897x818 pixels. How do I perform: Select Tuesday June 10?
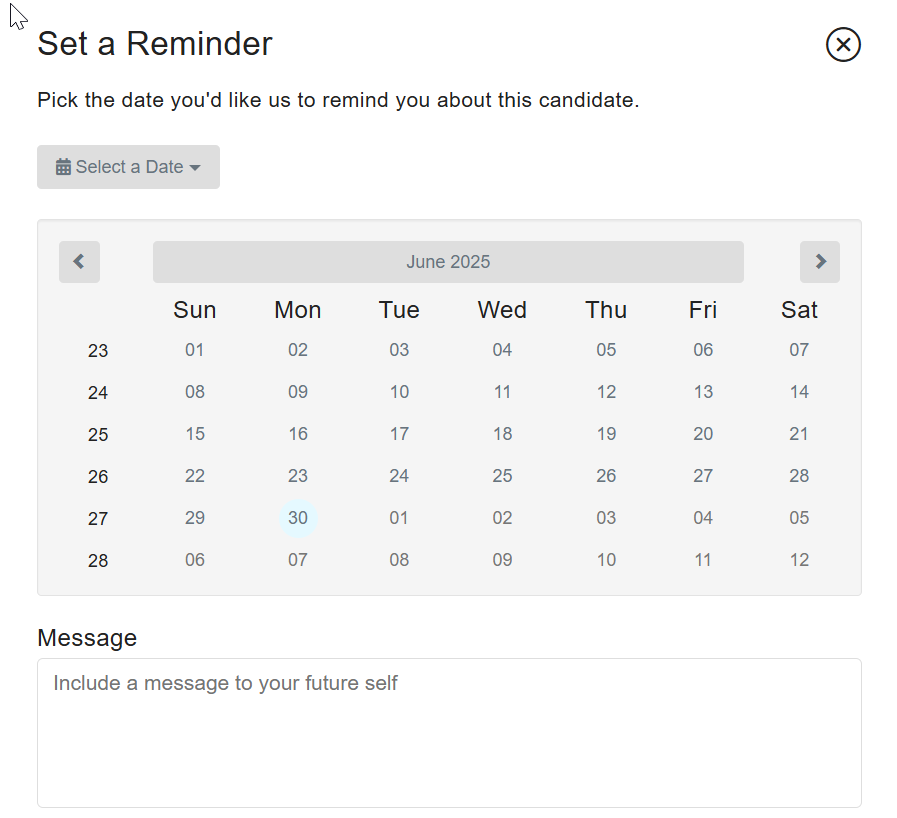click(x=399, y=392)
